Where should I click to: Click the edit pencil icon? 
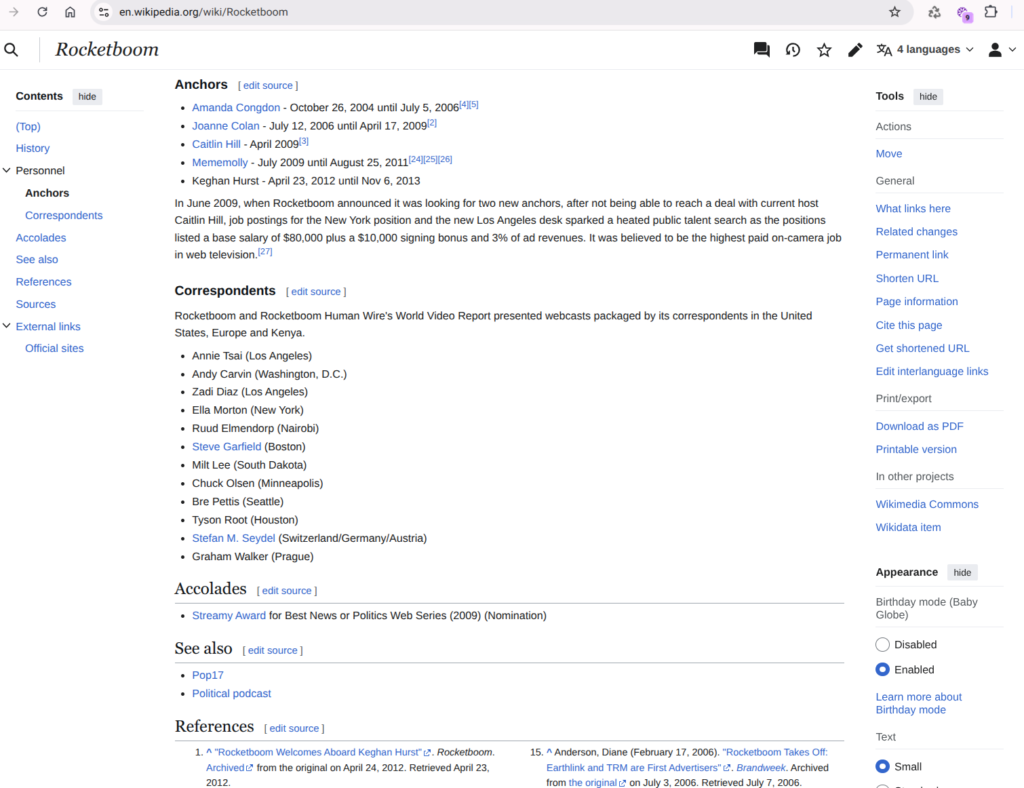(855, 50)
